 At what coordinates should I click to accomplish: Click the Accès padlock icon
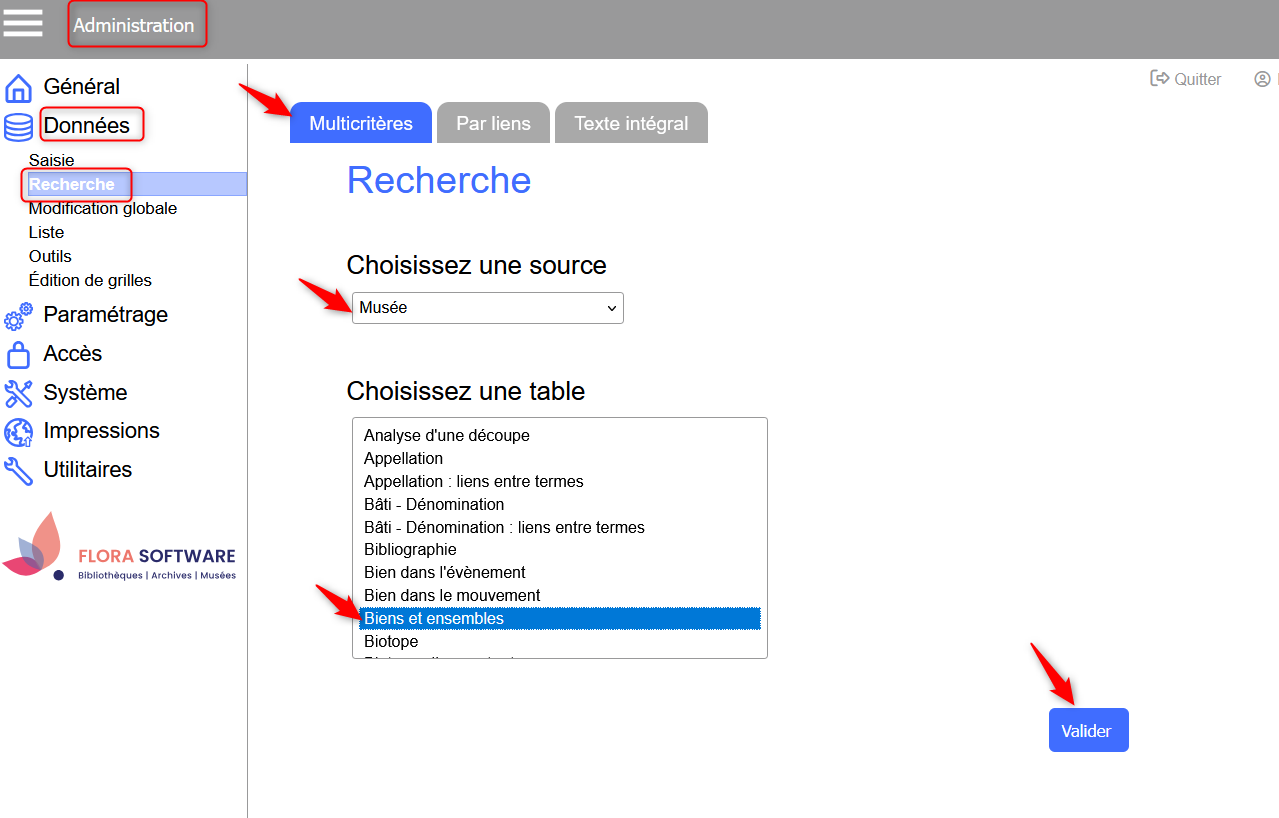click(18, 355)
